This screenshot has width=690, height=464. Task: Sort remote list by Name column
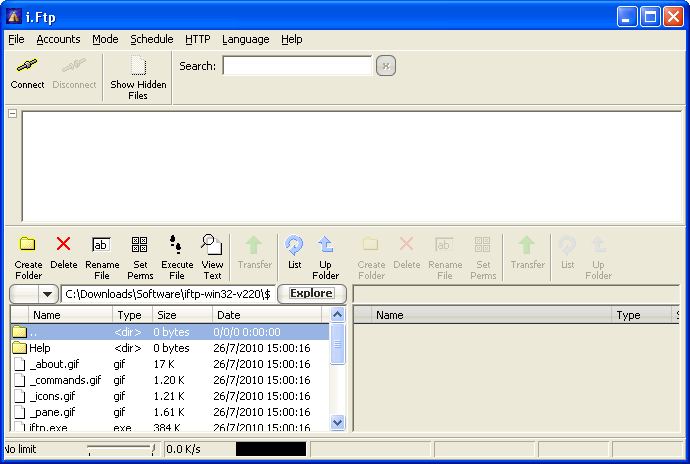(x=492, y=315)
